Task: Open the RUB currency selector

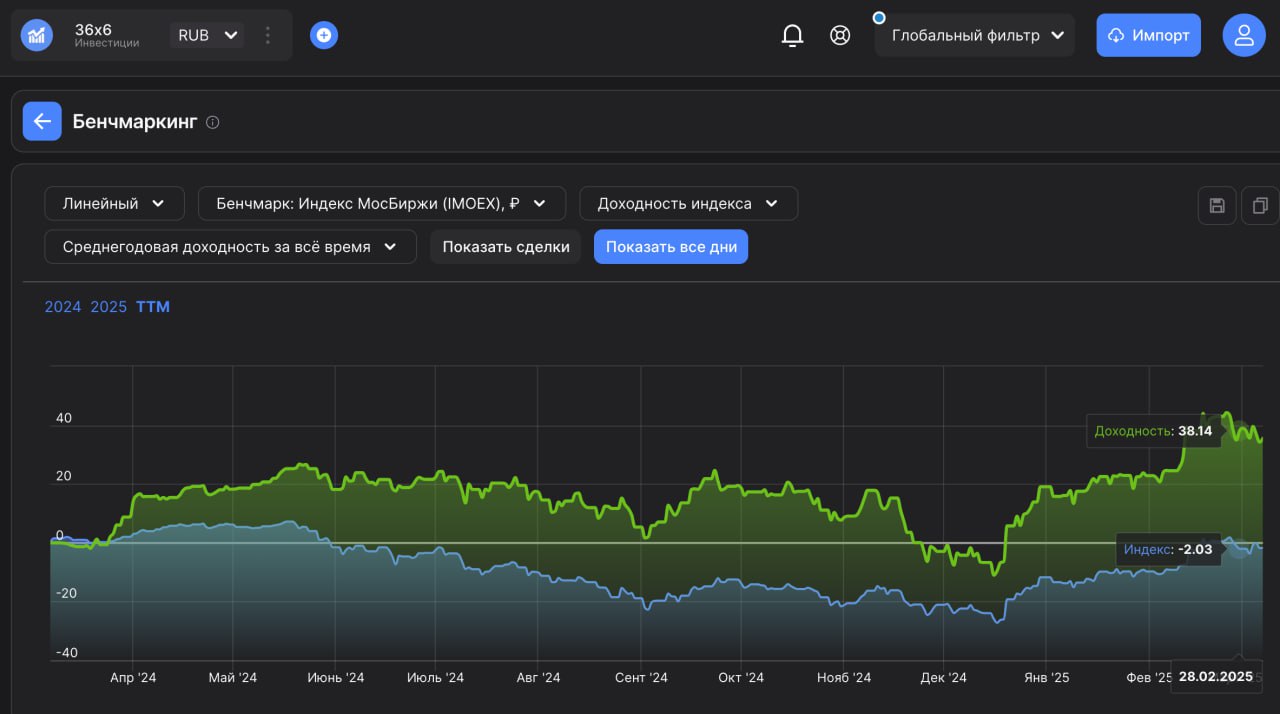Action: coord(207,36)
